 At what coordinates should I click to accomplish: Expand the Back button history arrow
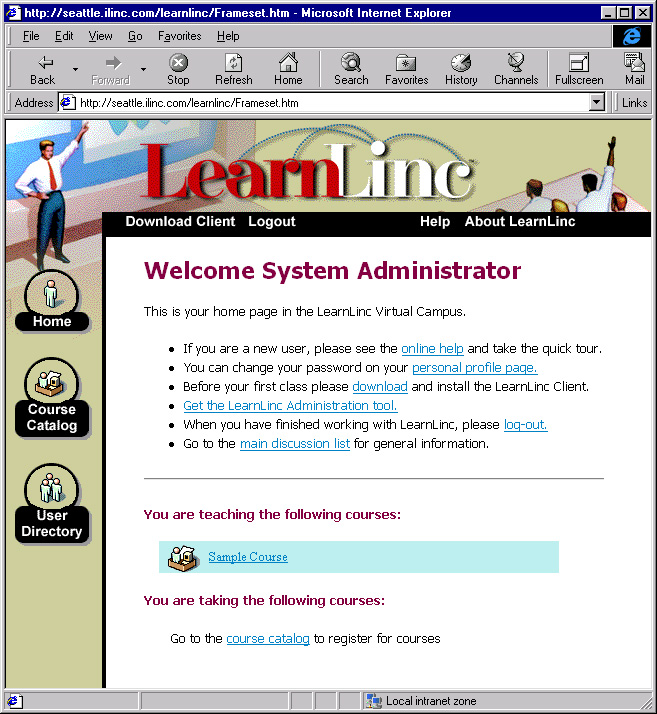76,69
